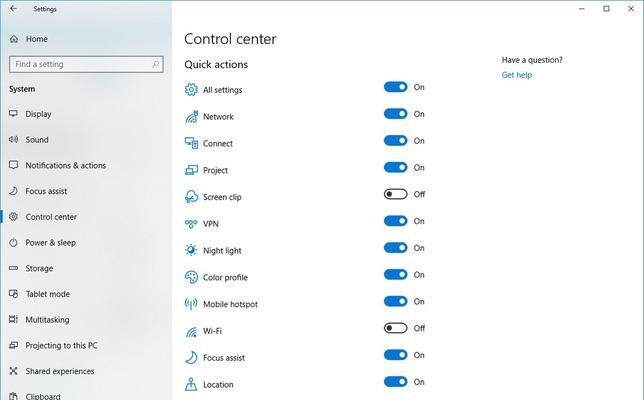Click the Get help link
This screenshot has height=400, width=644.
pyautogui.click(x=517, y=75)
